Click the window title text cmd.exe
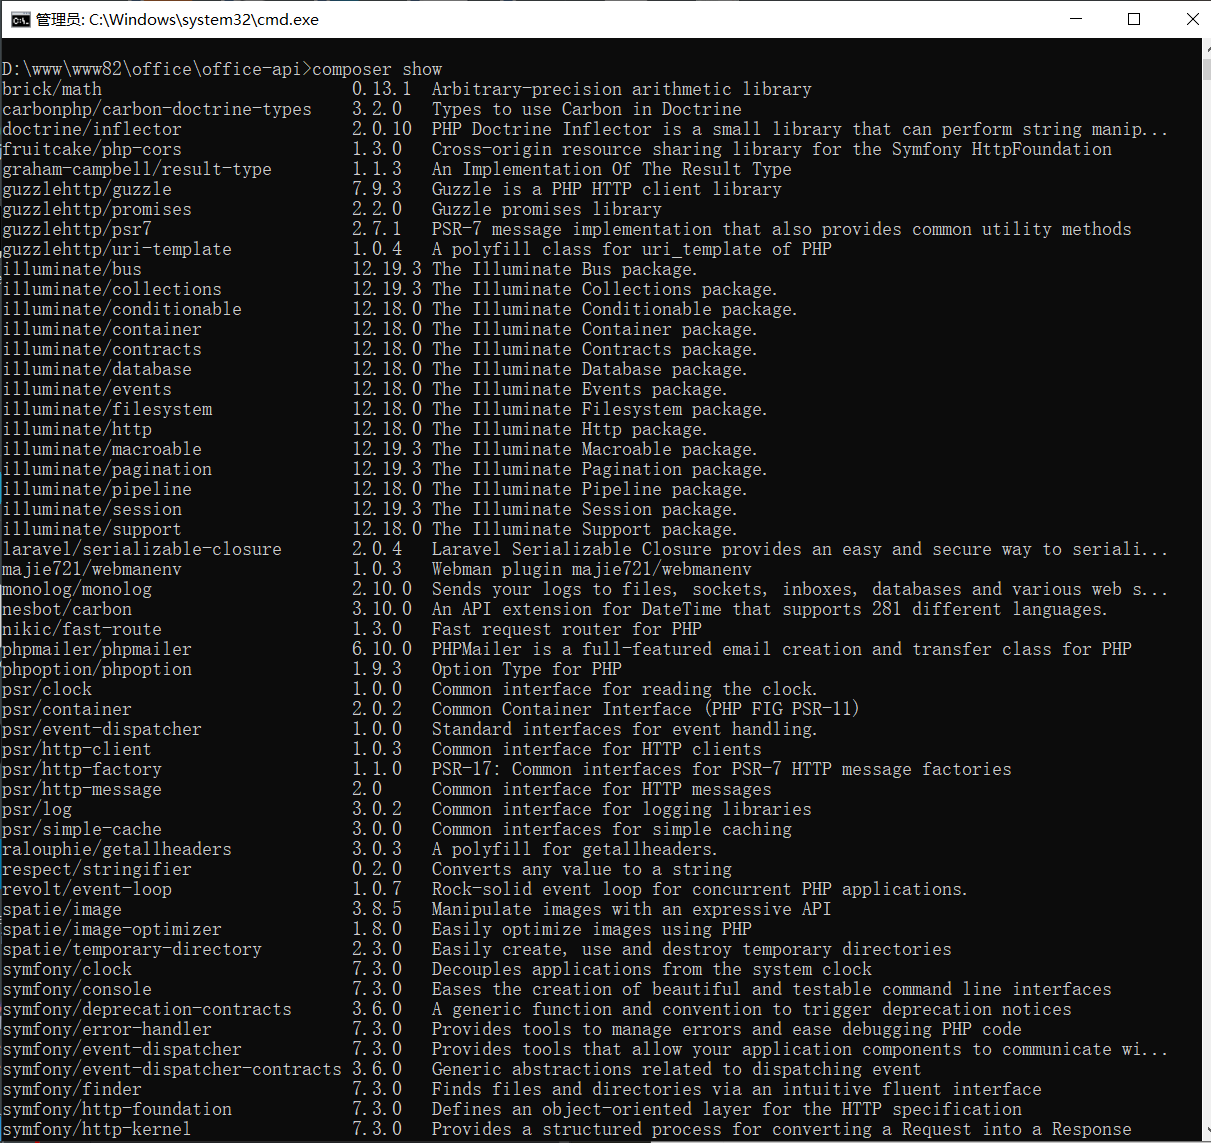This screenshot has height=1143, width=1211. [x=176, y=19]
